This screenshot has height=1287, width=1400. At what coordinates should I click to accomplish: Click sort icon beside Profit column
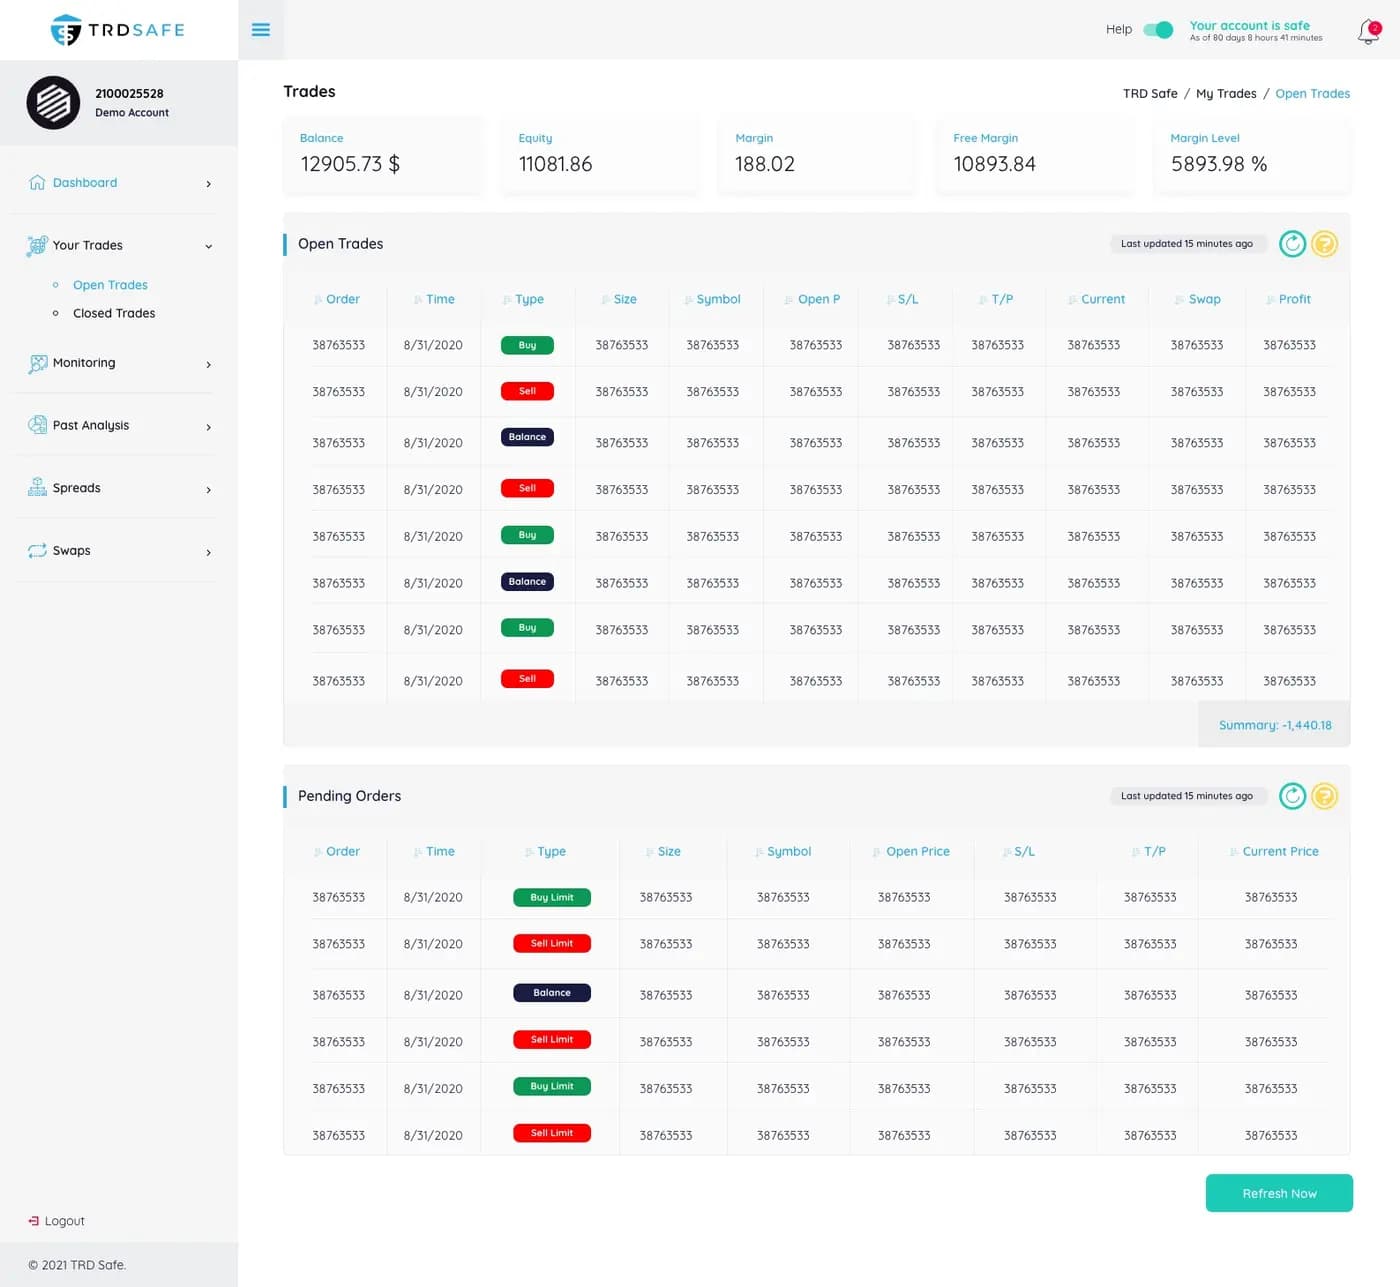[1271, 300]
